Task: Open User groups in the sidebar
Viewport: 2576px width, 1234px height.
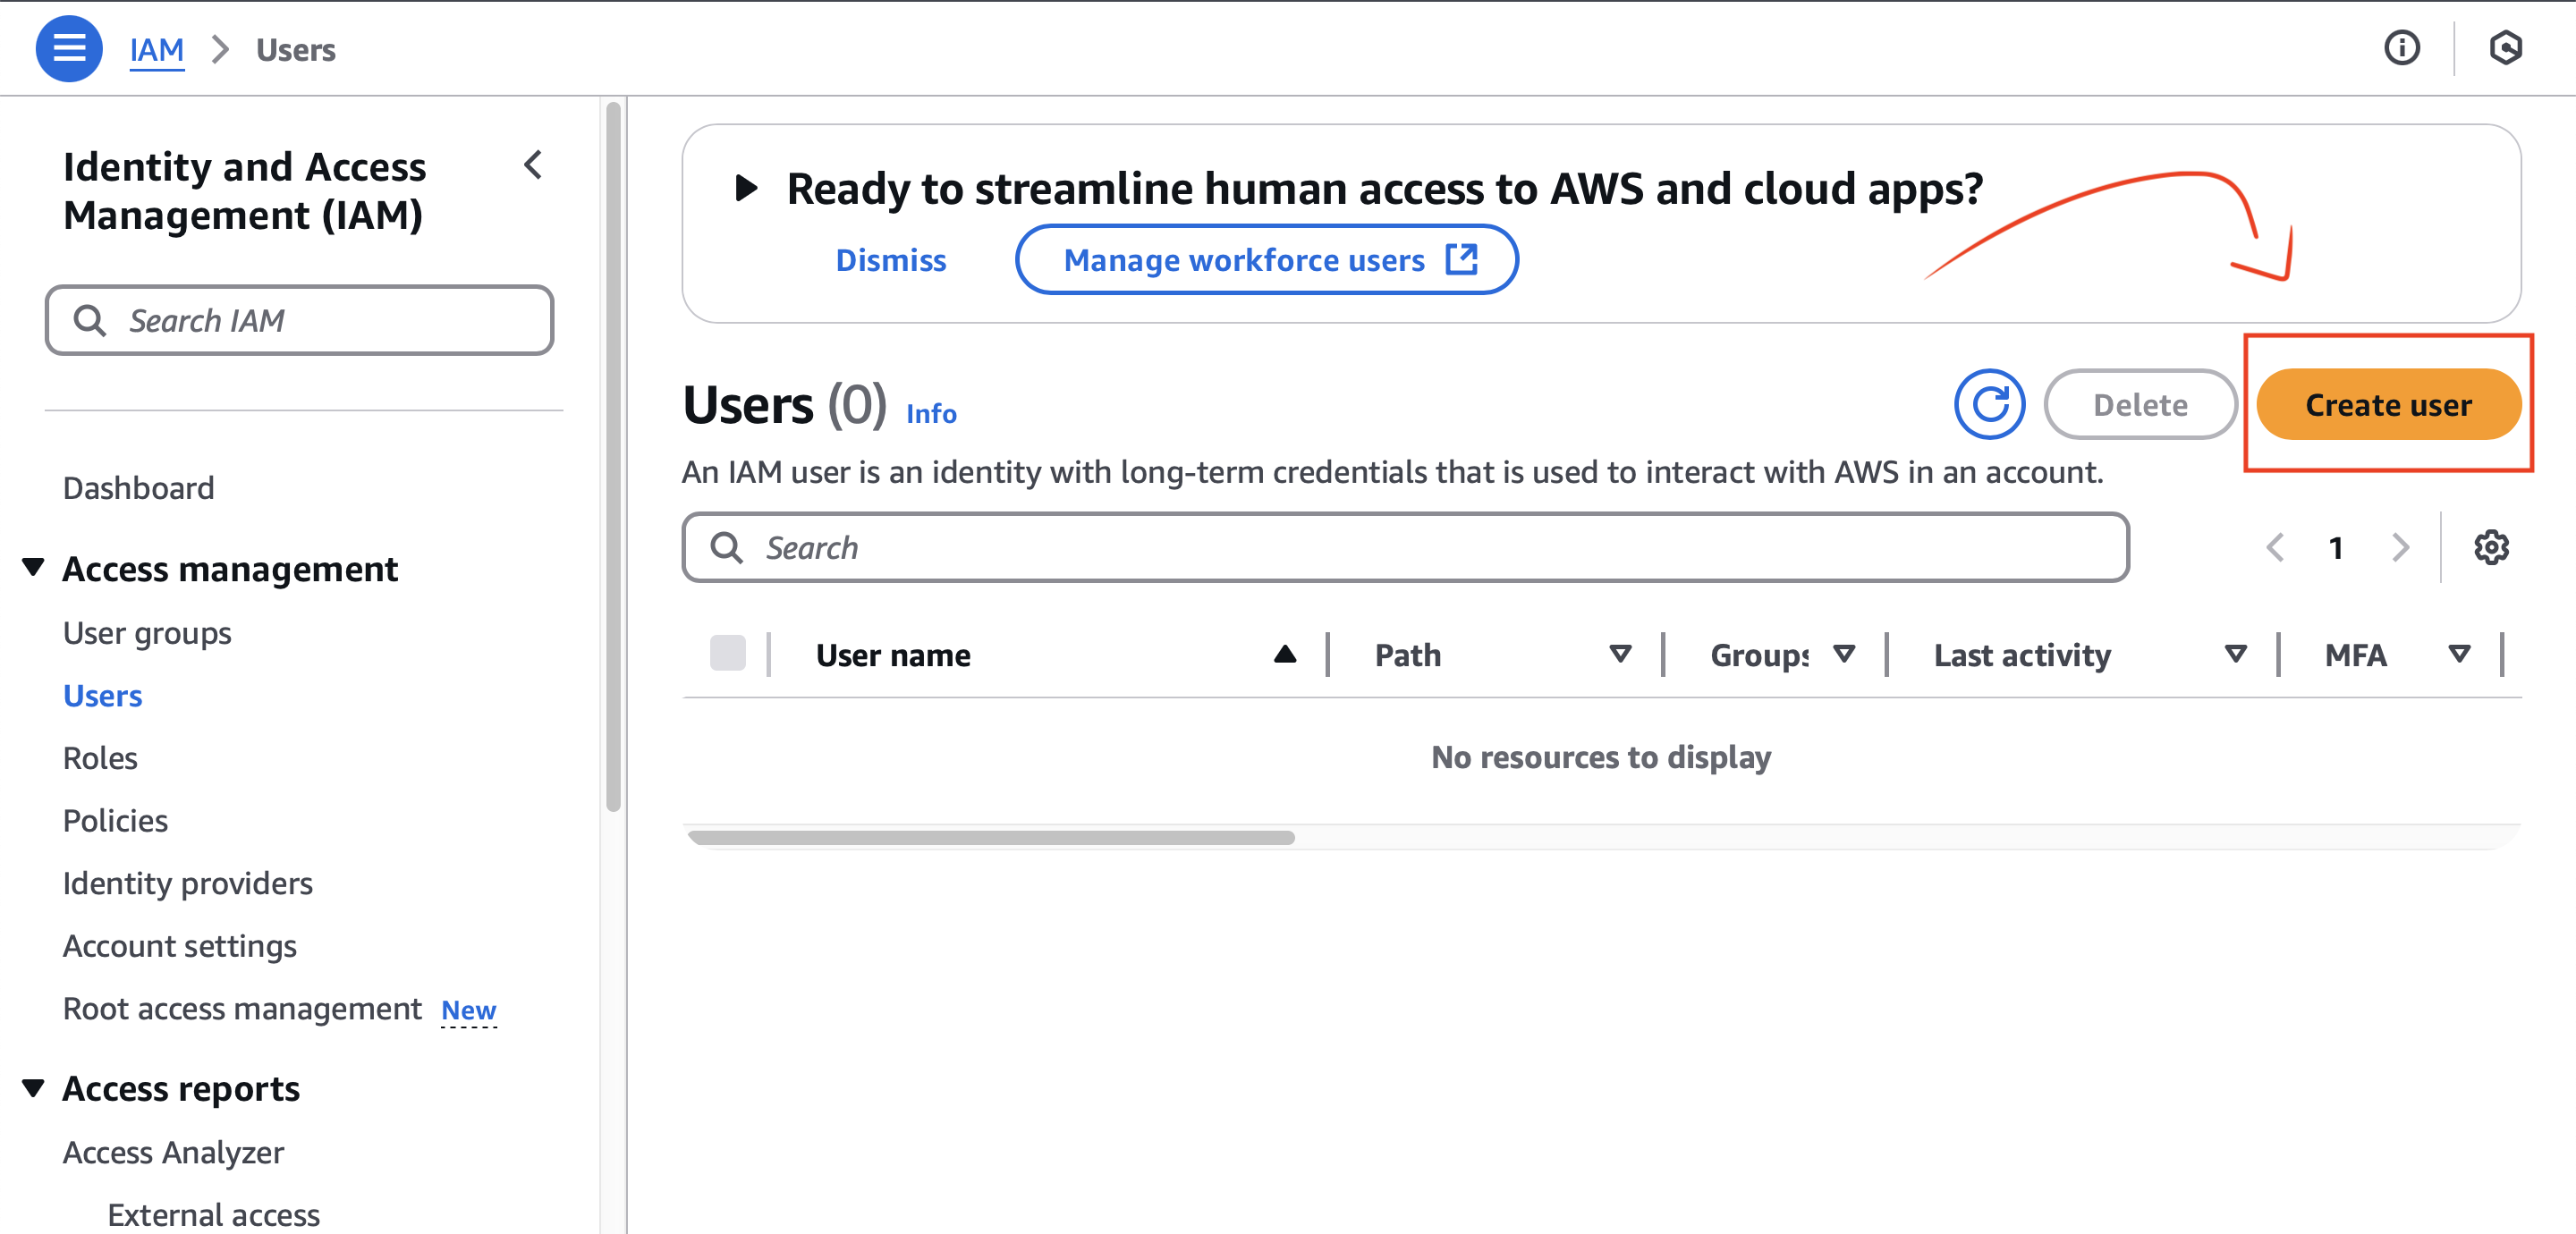Action: click(147, 633)
